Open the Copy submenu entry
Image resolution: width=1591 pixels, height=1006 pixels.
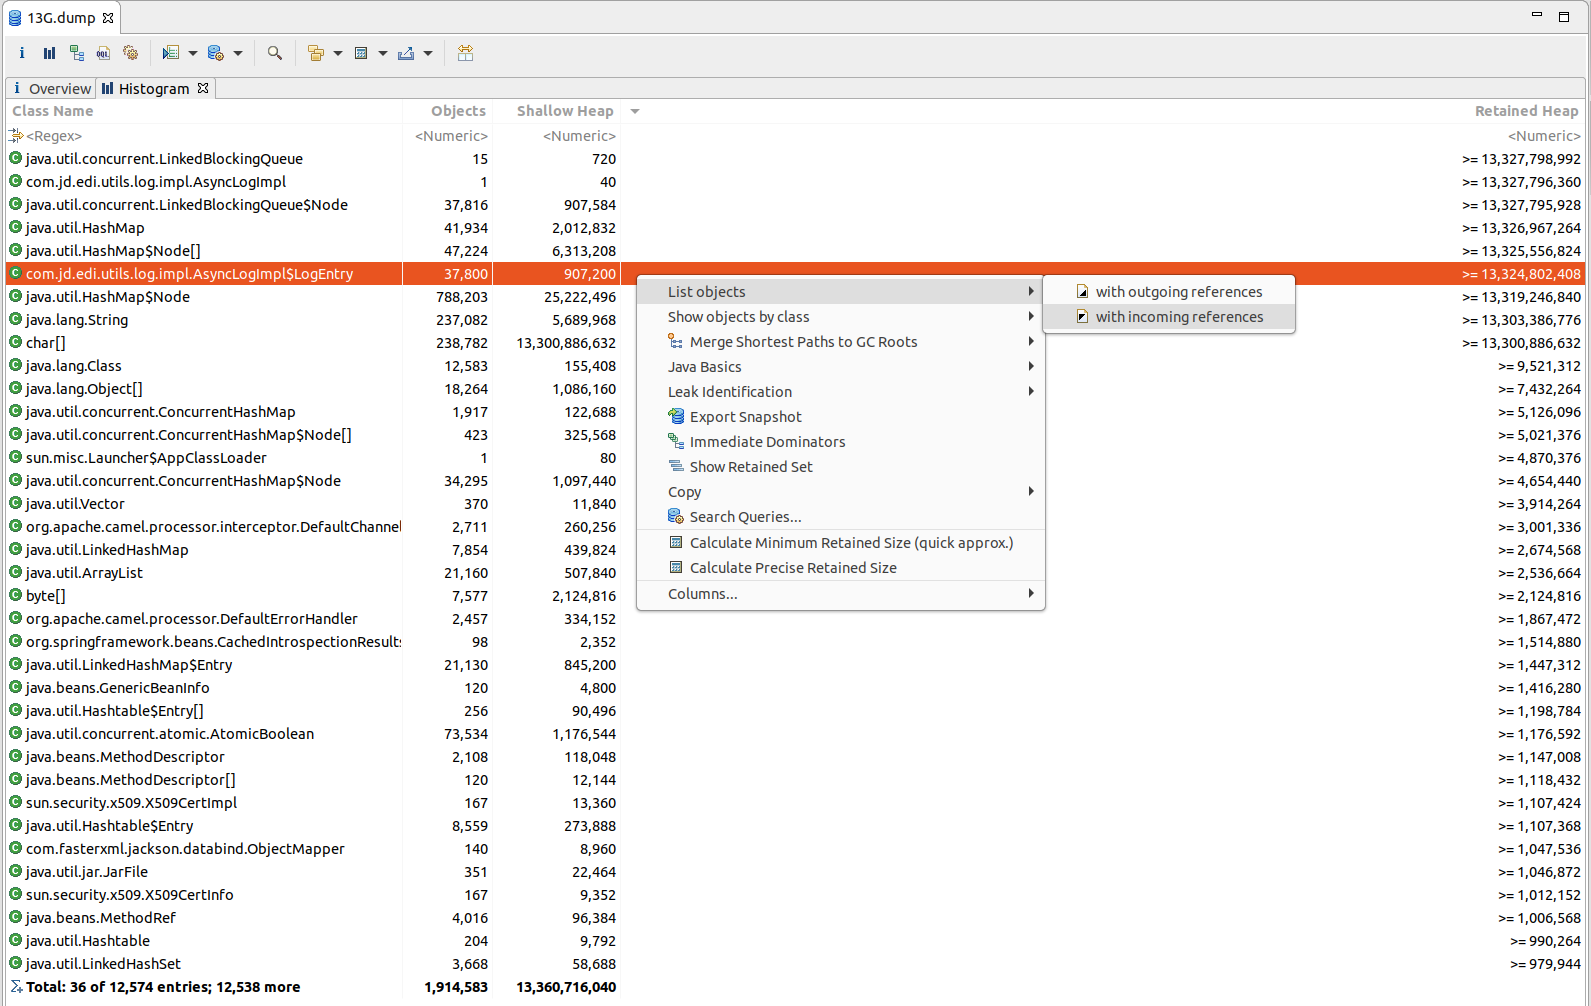click(841, 491)
